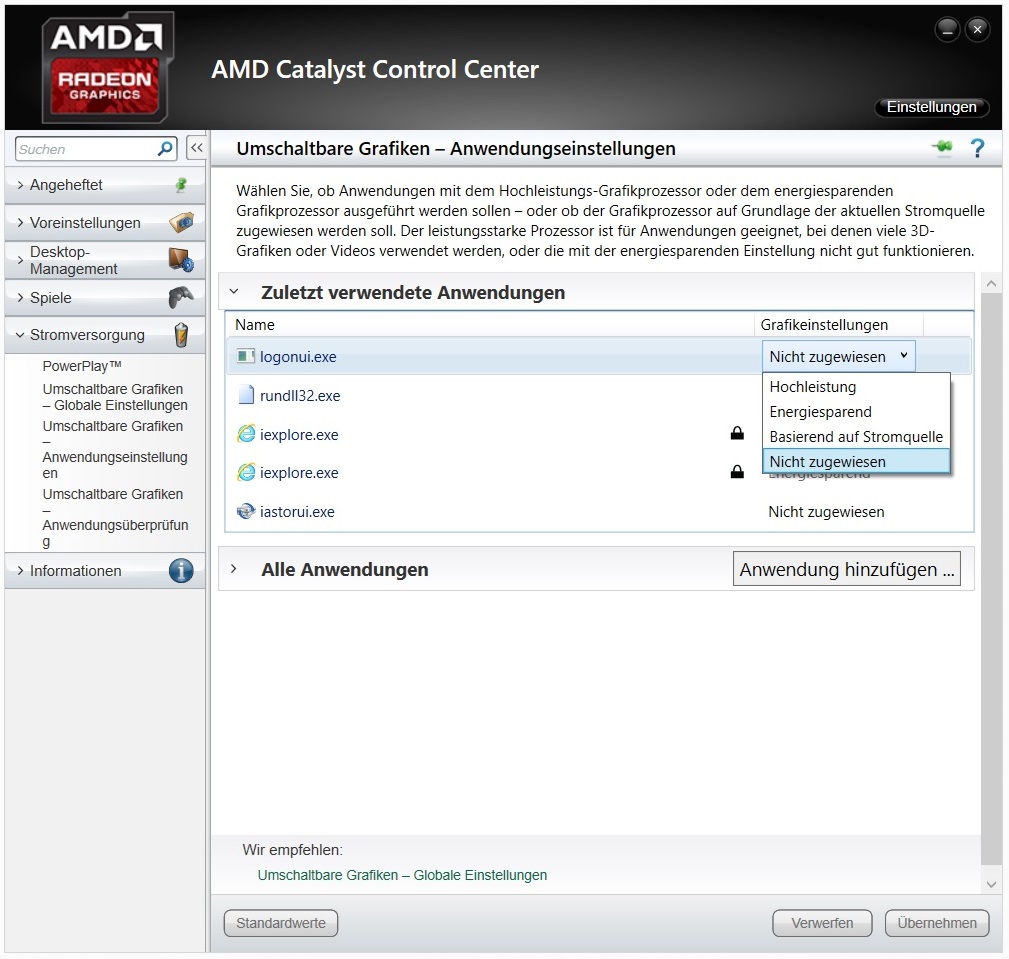
Task: Expand the Desktop-Management section
Action: [20, 260]
